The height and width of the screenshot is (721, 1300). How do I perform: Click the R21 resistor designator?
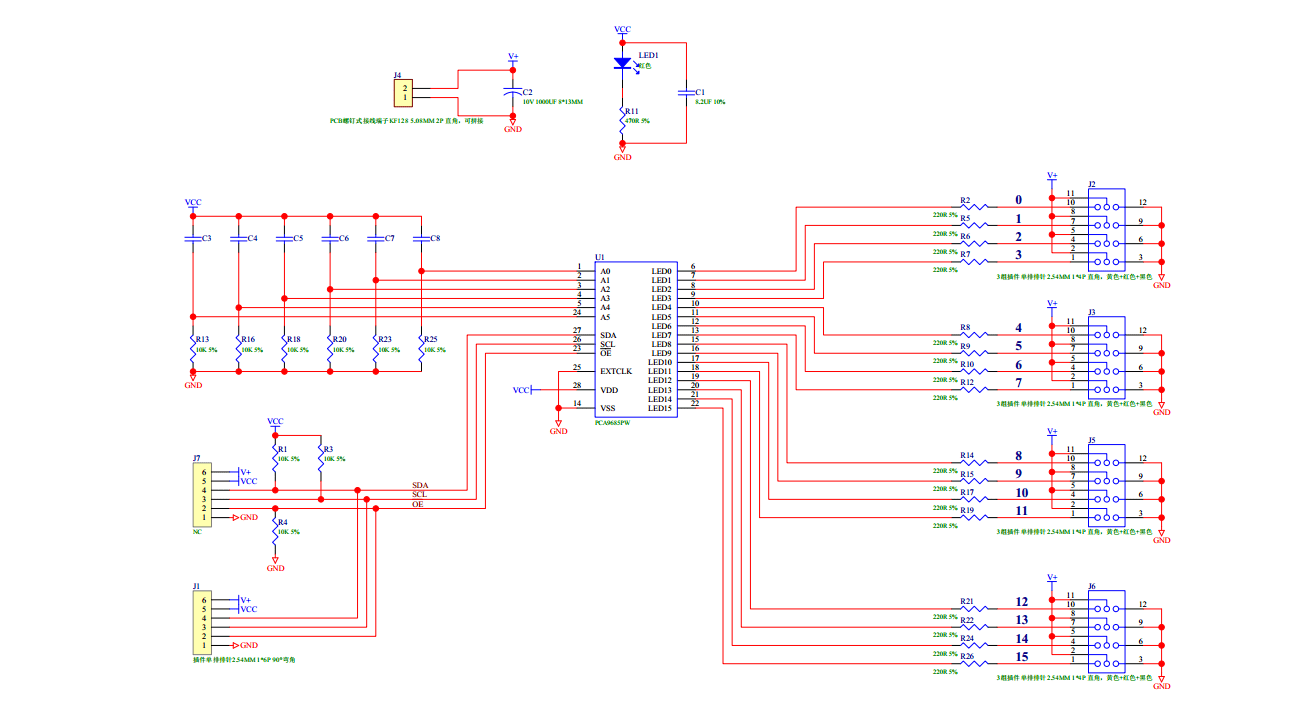pos(967,601)
